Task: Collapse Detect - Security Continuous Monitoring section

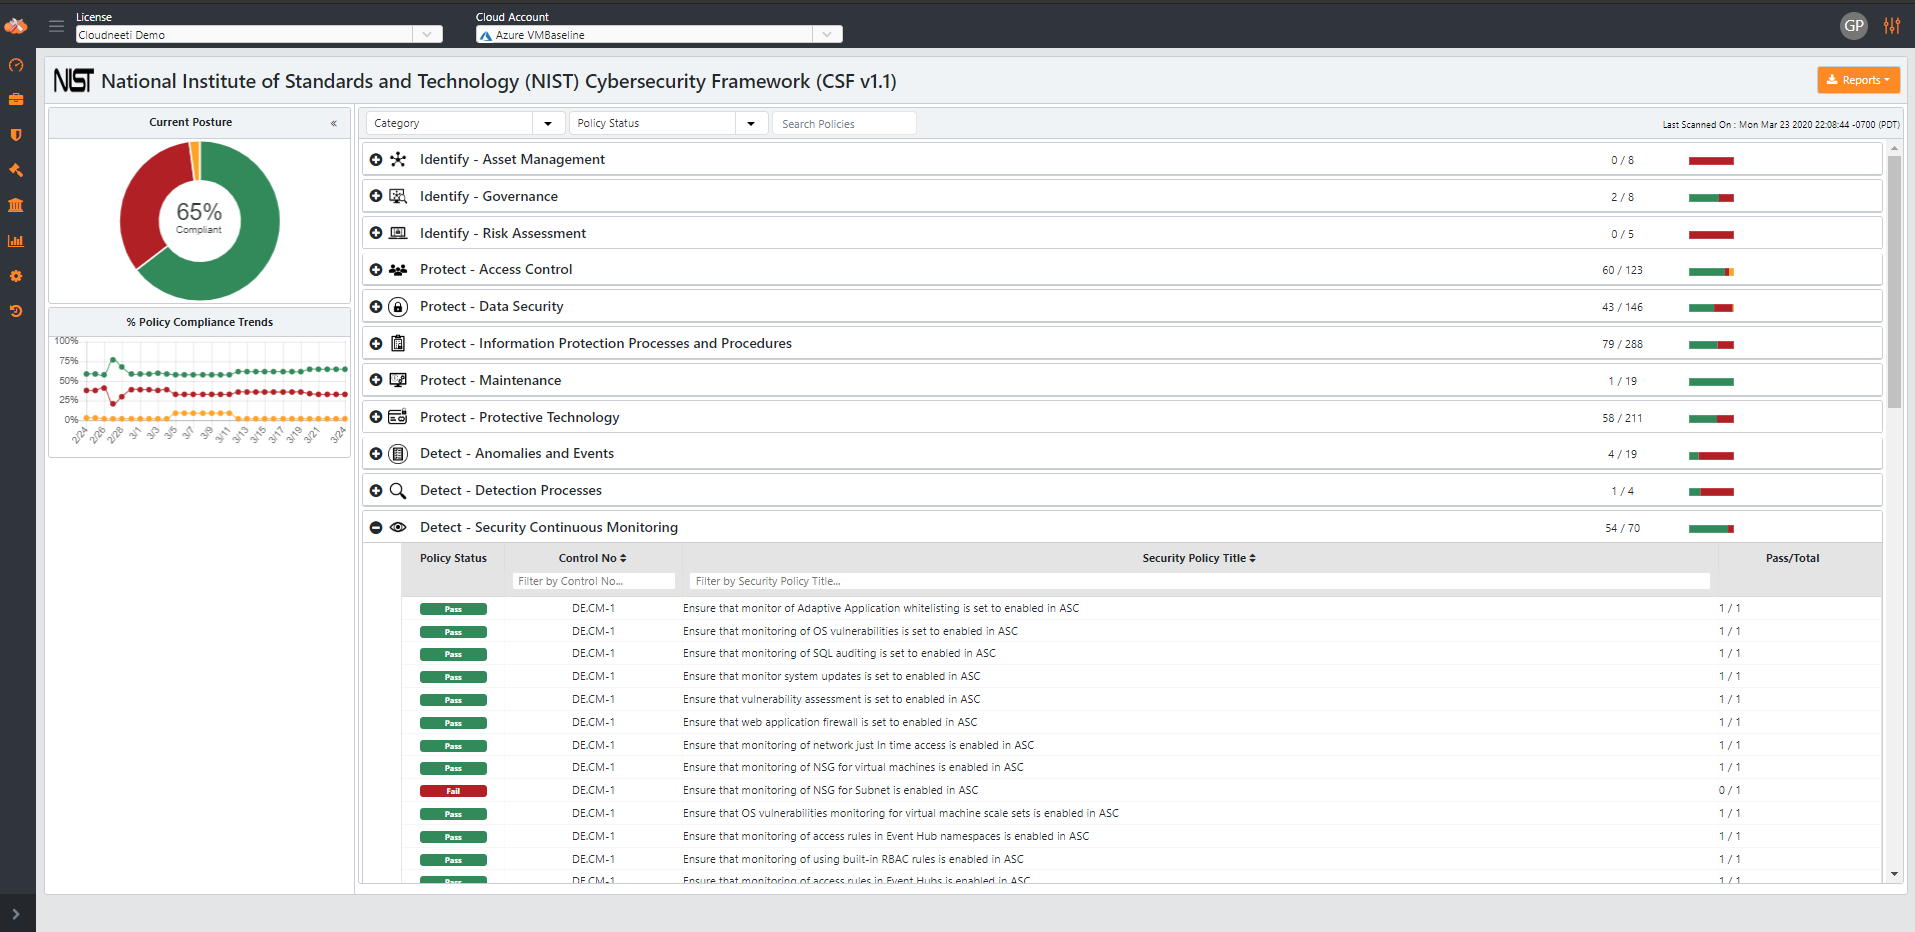Action: tap(376, 528)
